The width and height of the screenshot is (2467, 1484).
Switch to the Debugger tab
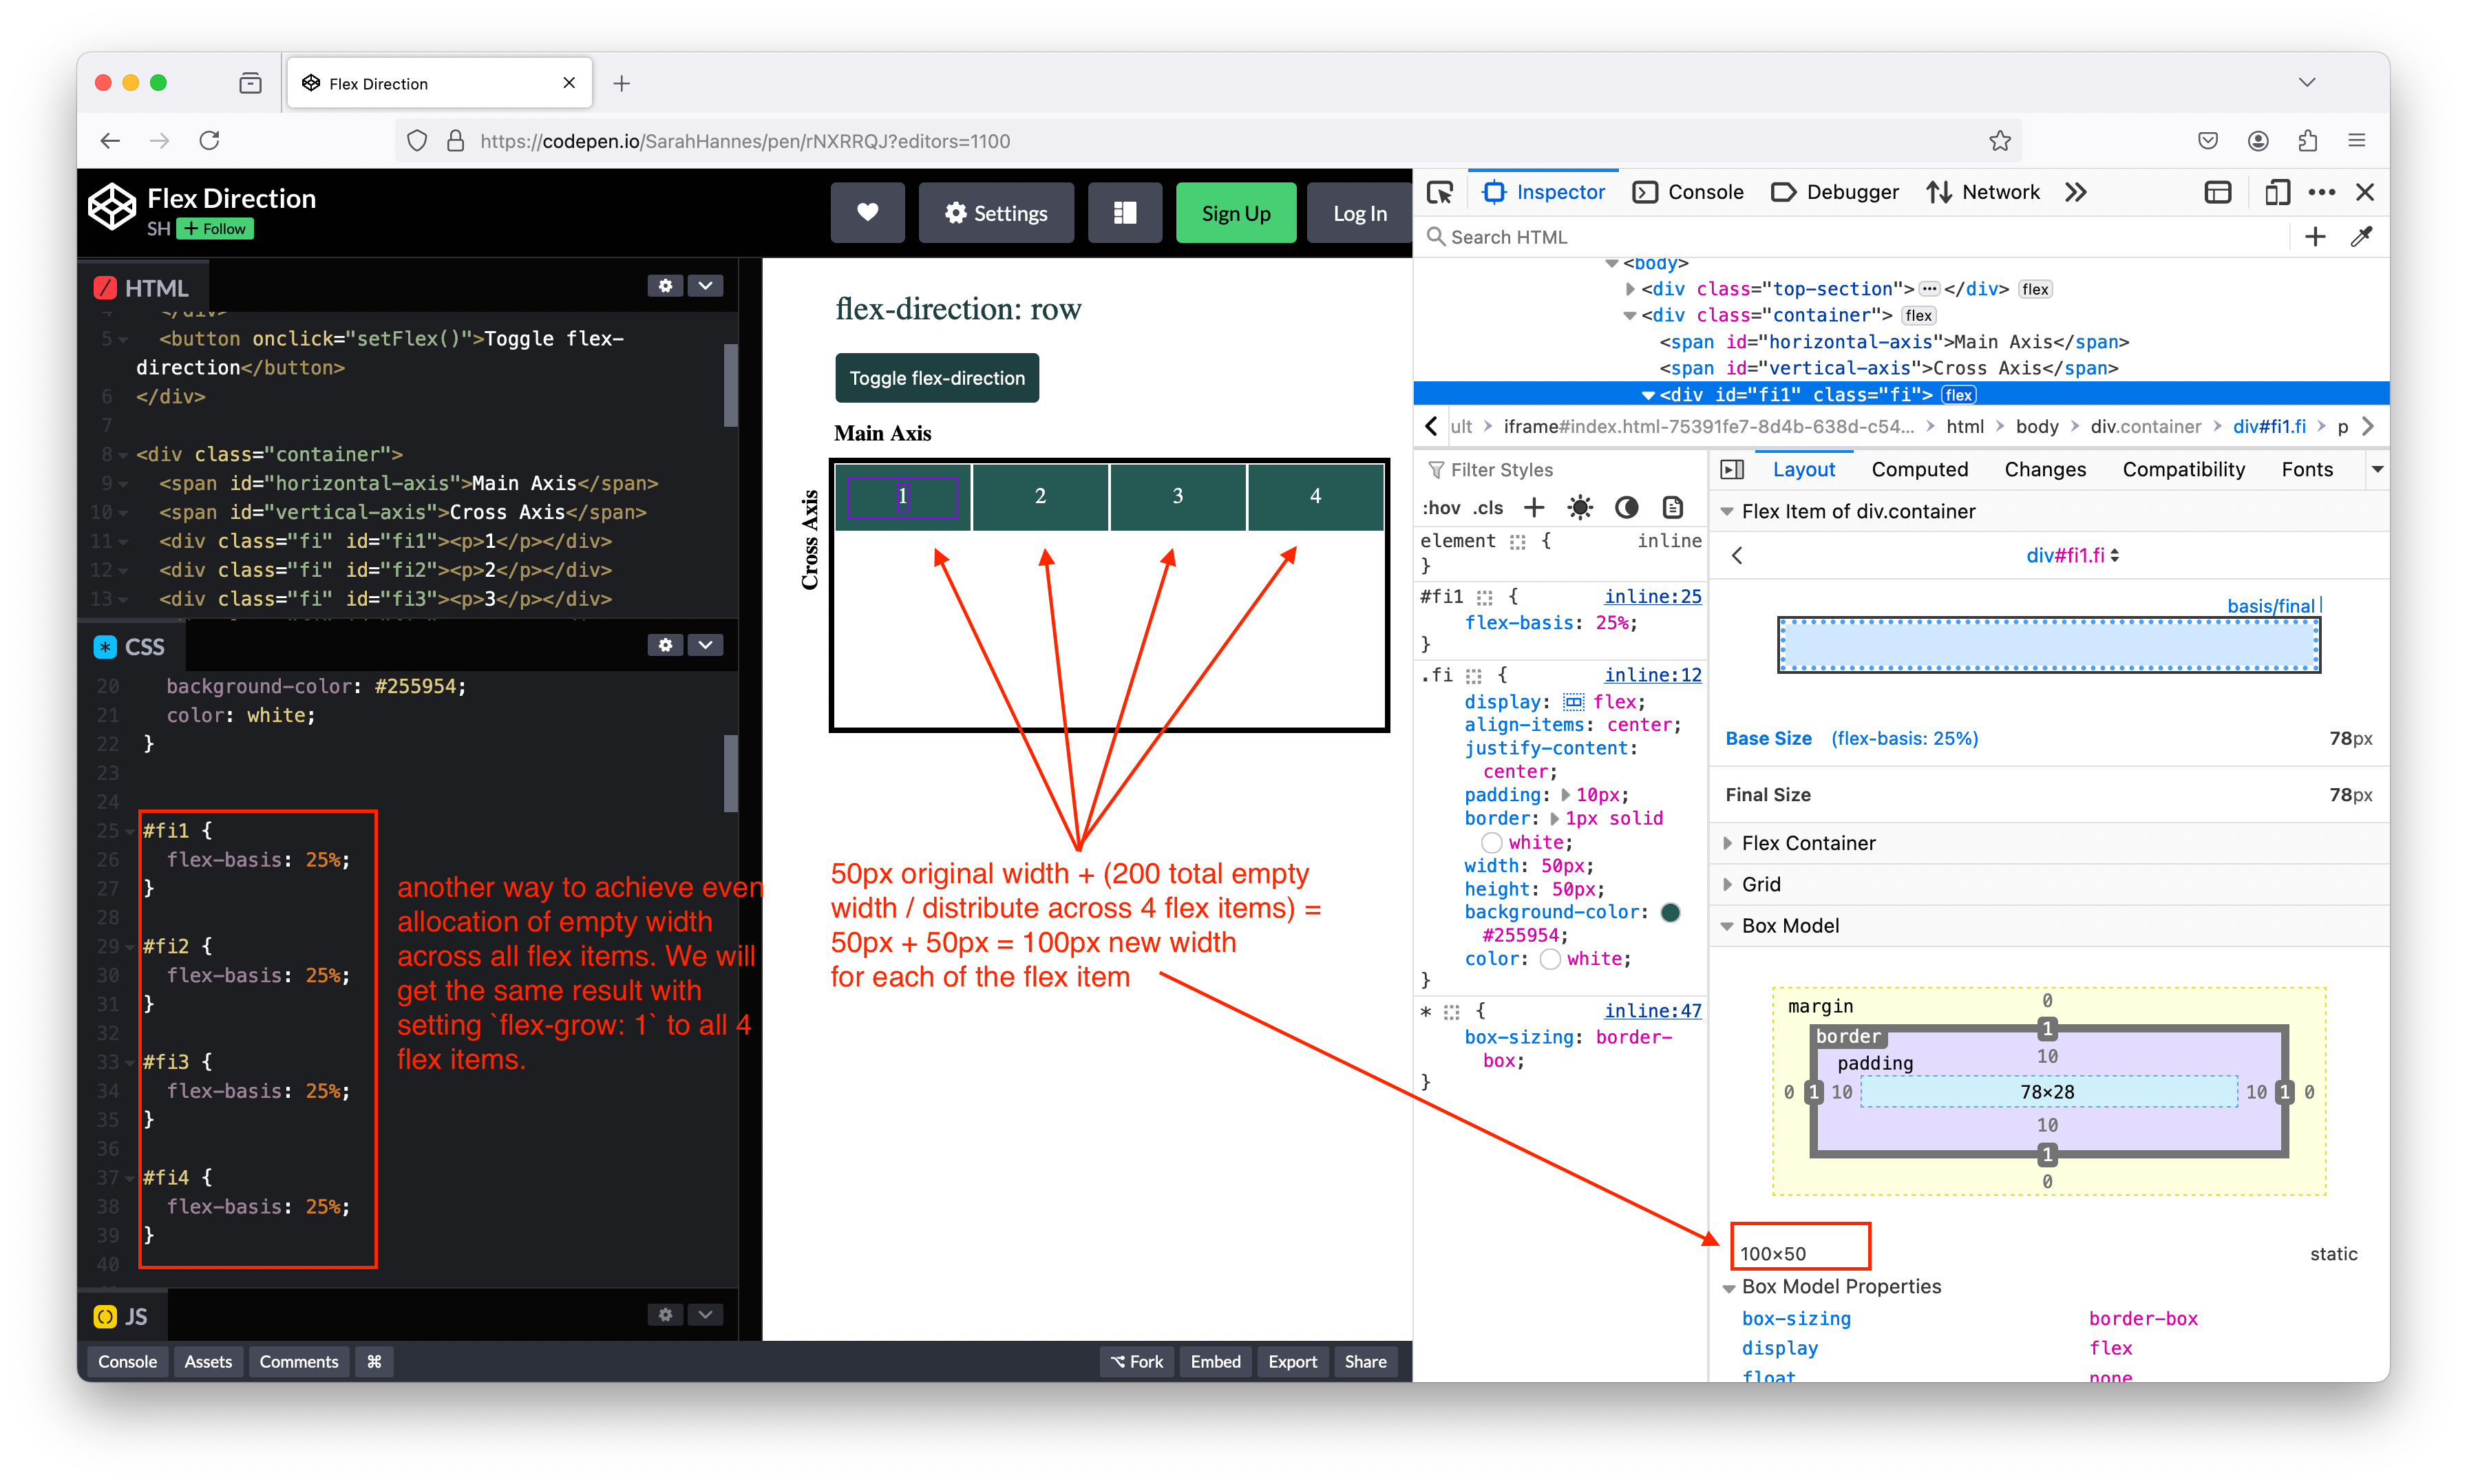click(x=1834, y=192)
